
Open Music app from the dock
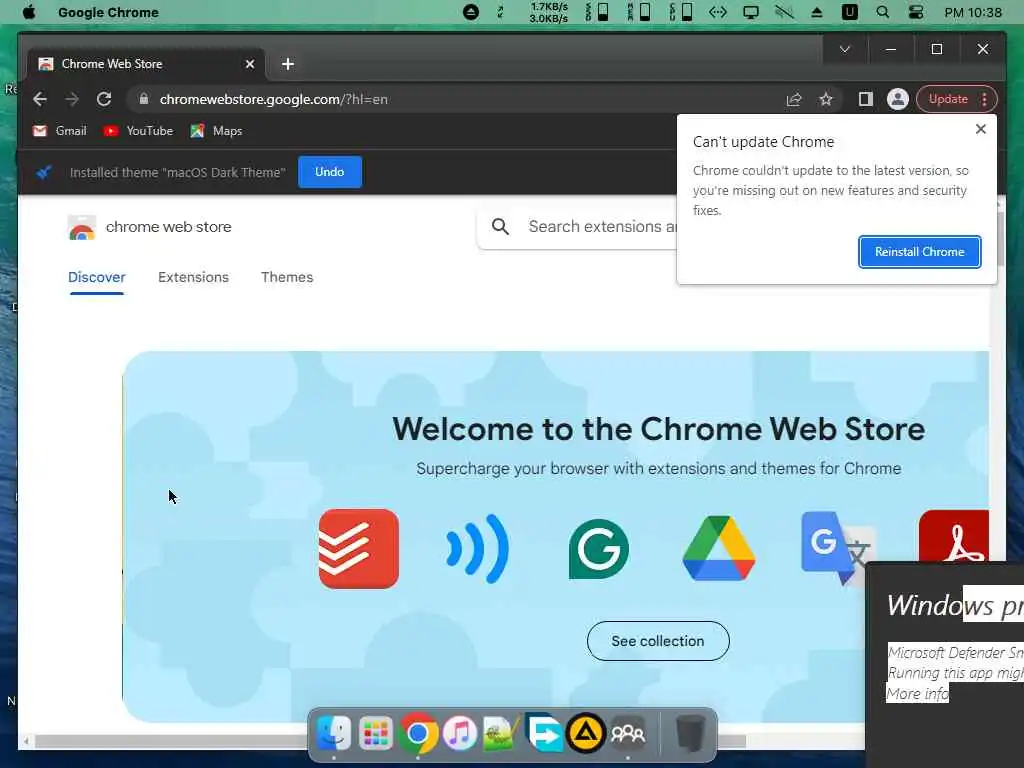coord(460,734)
